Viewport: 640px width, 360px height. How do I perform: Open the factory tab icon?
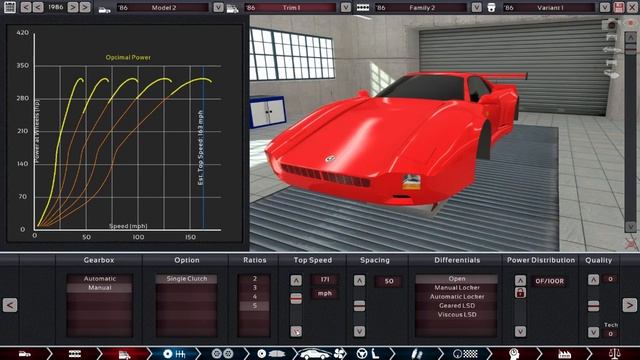[x=564, y=354]
